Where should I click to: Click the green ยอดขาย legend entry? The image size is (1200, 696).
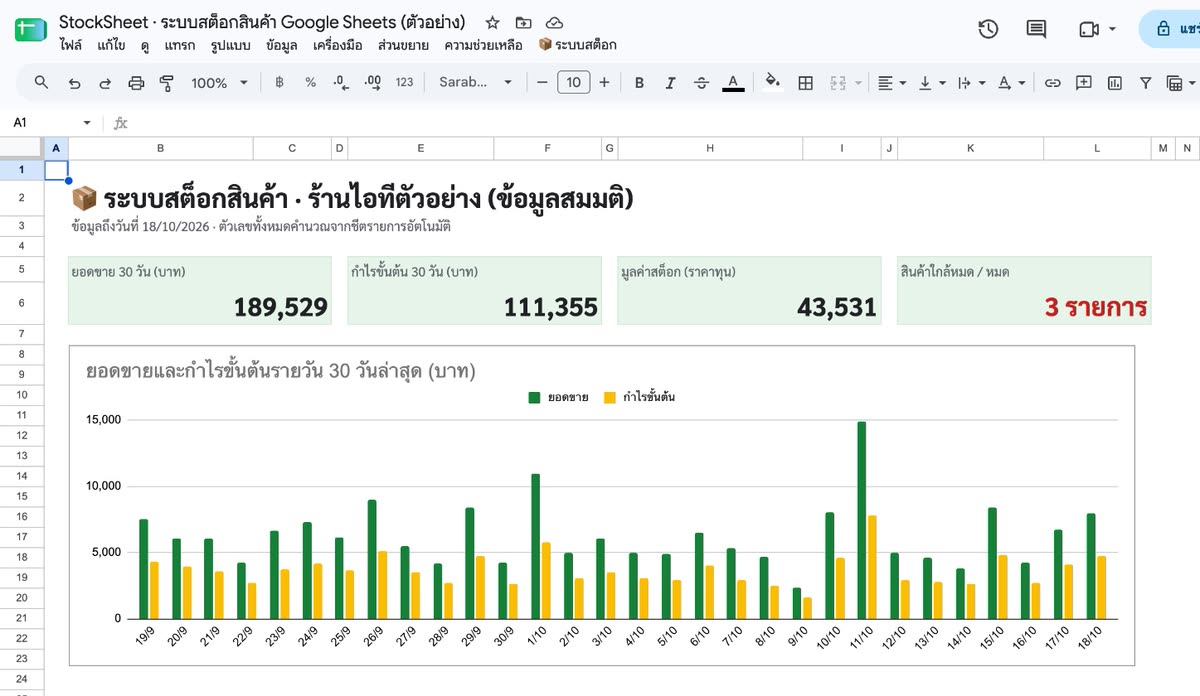click(558, 397)
